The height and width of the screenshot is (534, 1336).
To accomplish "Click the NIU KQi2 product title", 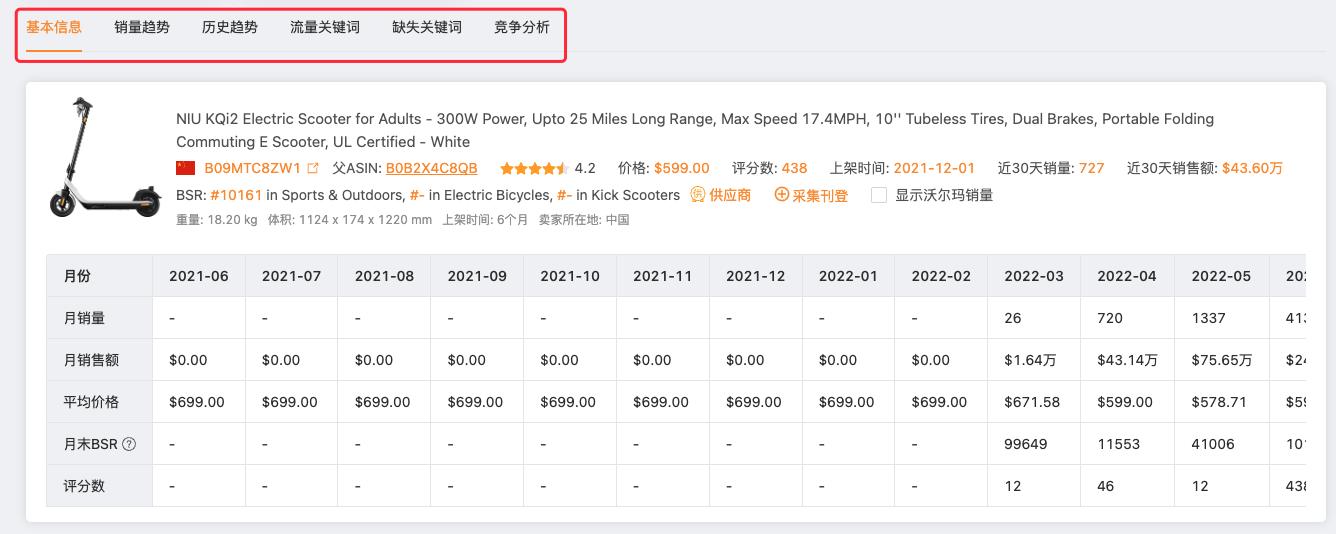I will [x=695, y=130].
